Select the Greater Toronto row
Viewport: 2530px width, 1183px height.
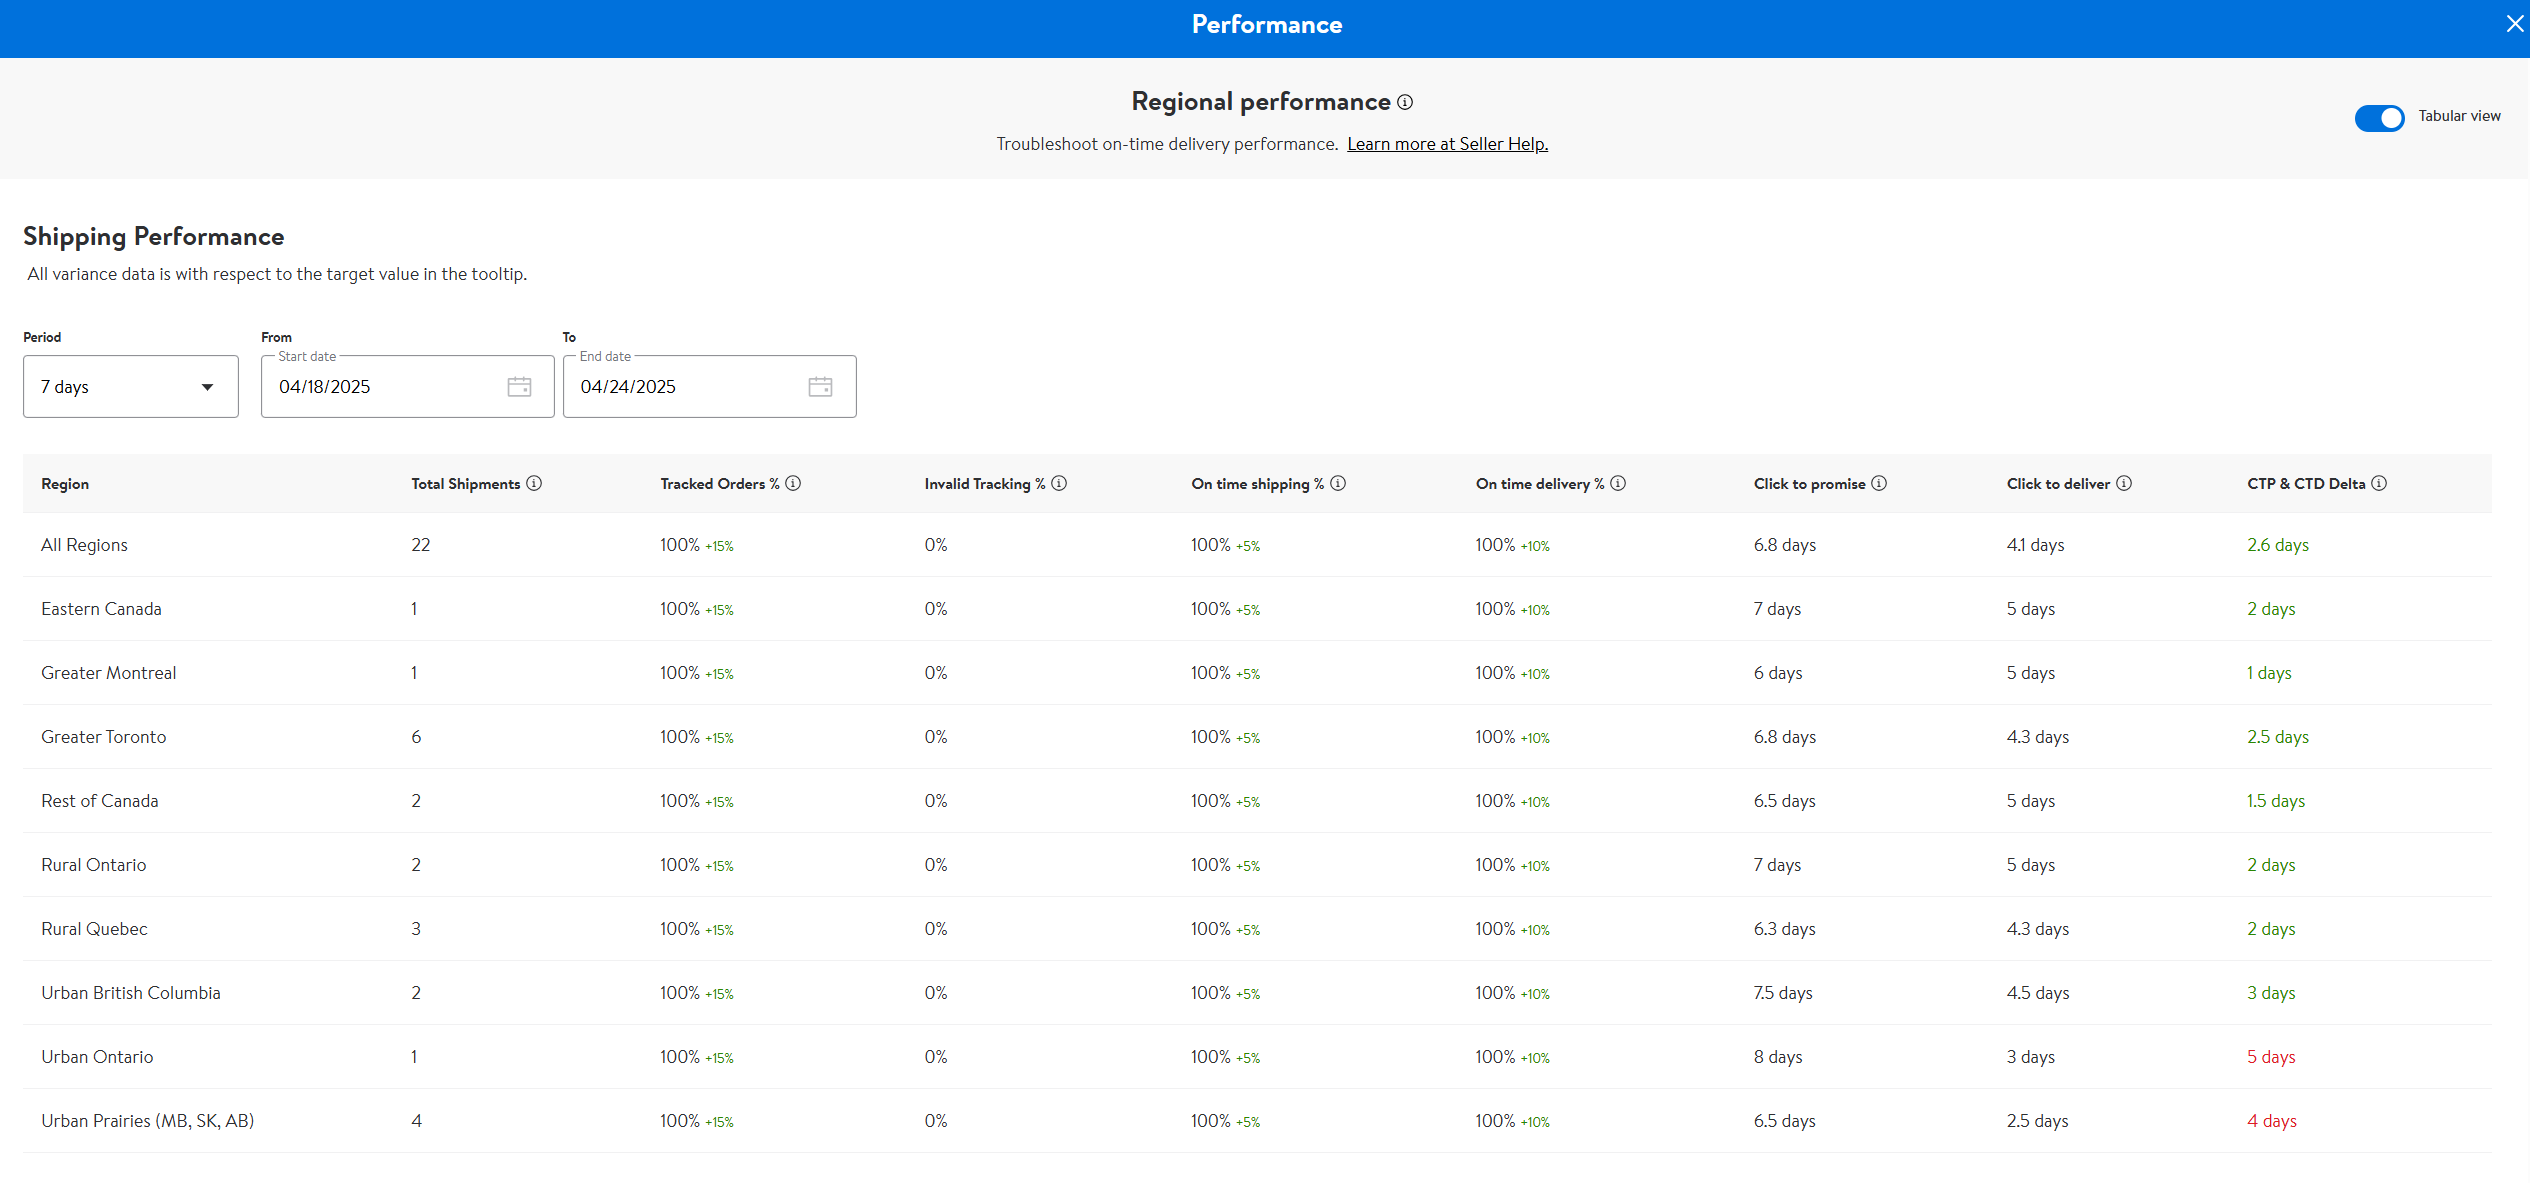pyautogui.click(x=104, y=737)
